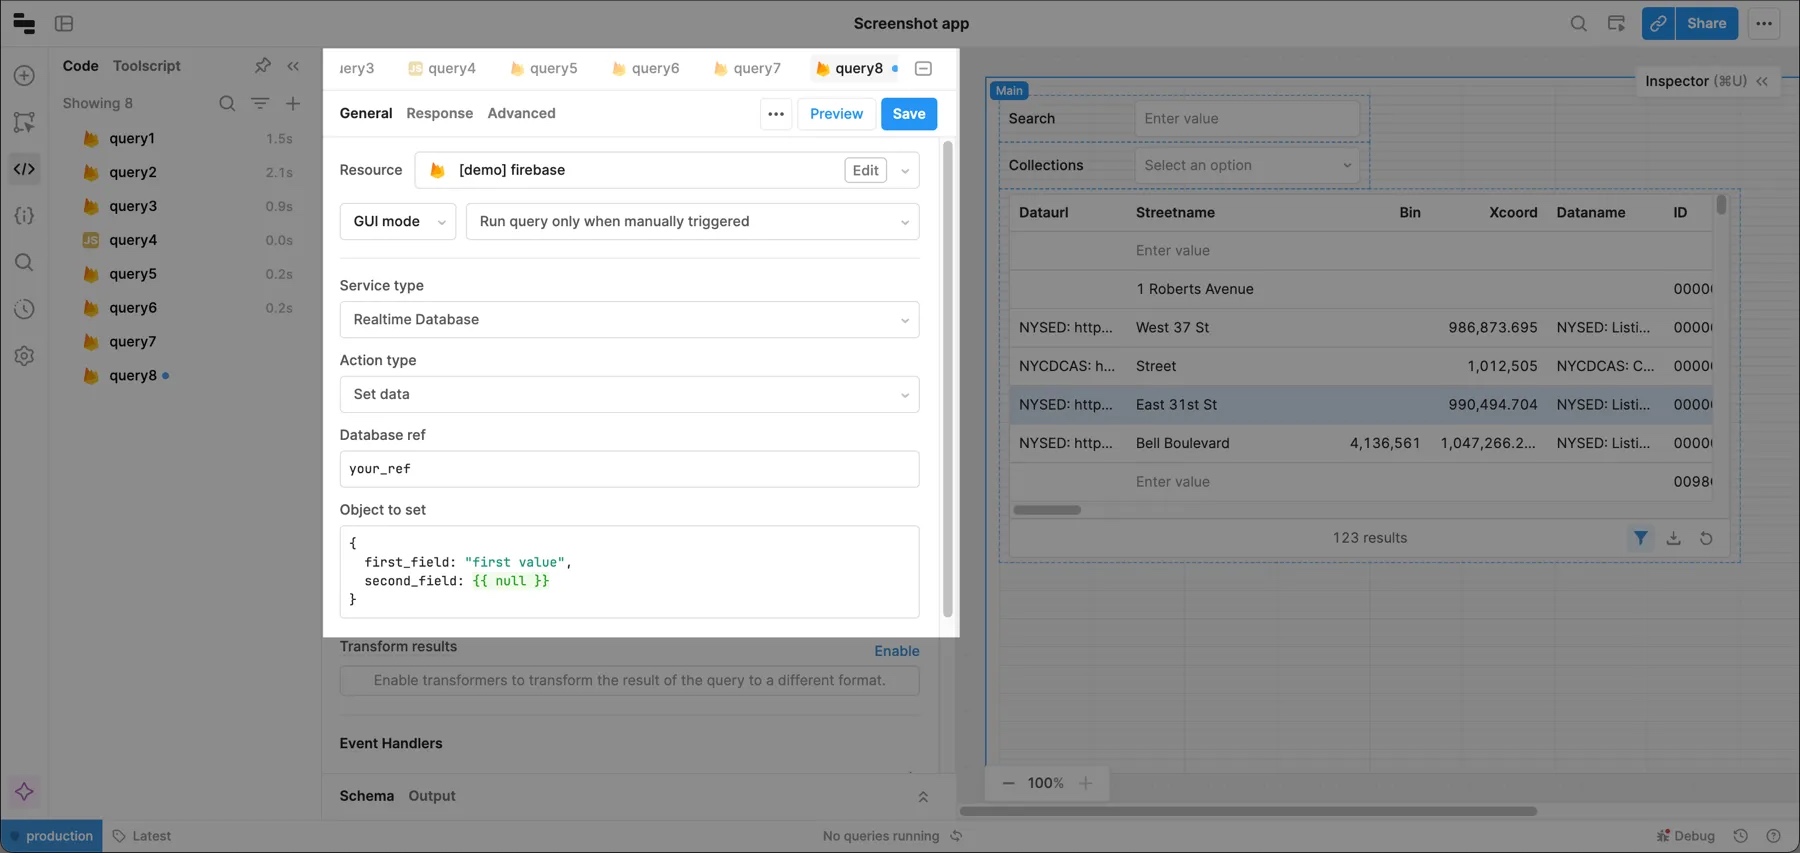The width and height of the screenshot is (1800, 853).
Task: Click the Search input field on canvas
Action: pyautogui.click(x=1247, y=119)
